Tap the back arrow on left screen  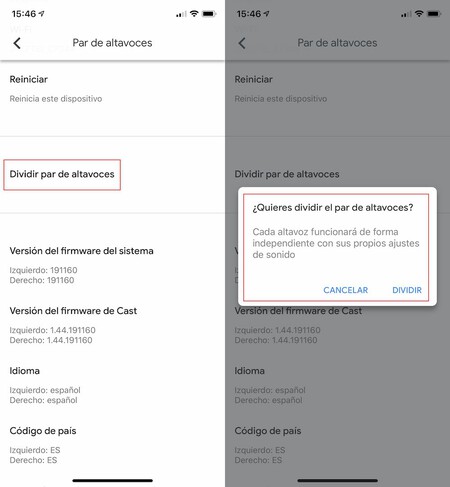coord(17,43)
